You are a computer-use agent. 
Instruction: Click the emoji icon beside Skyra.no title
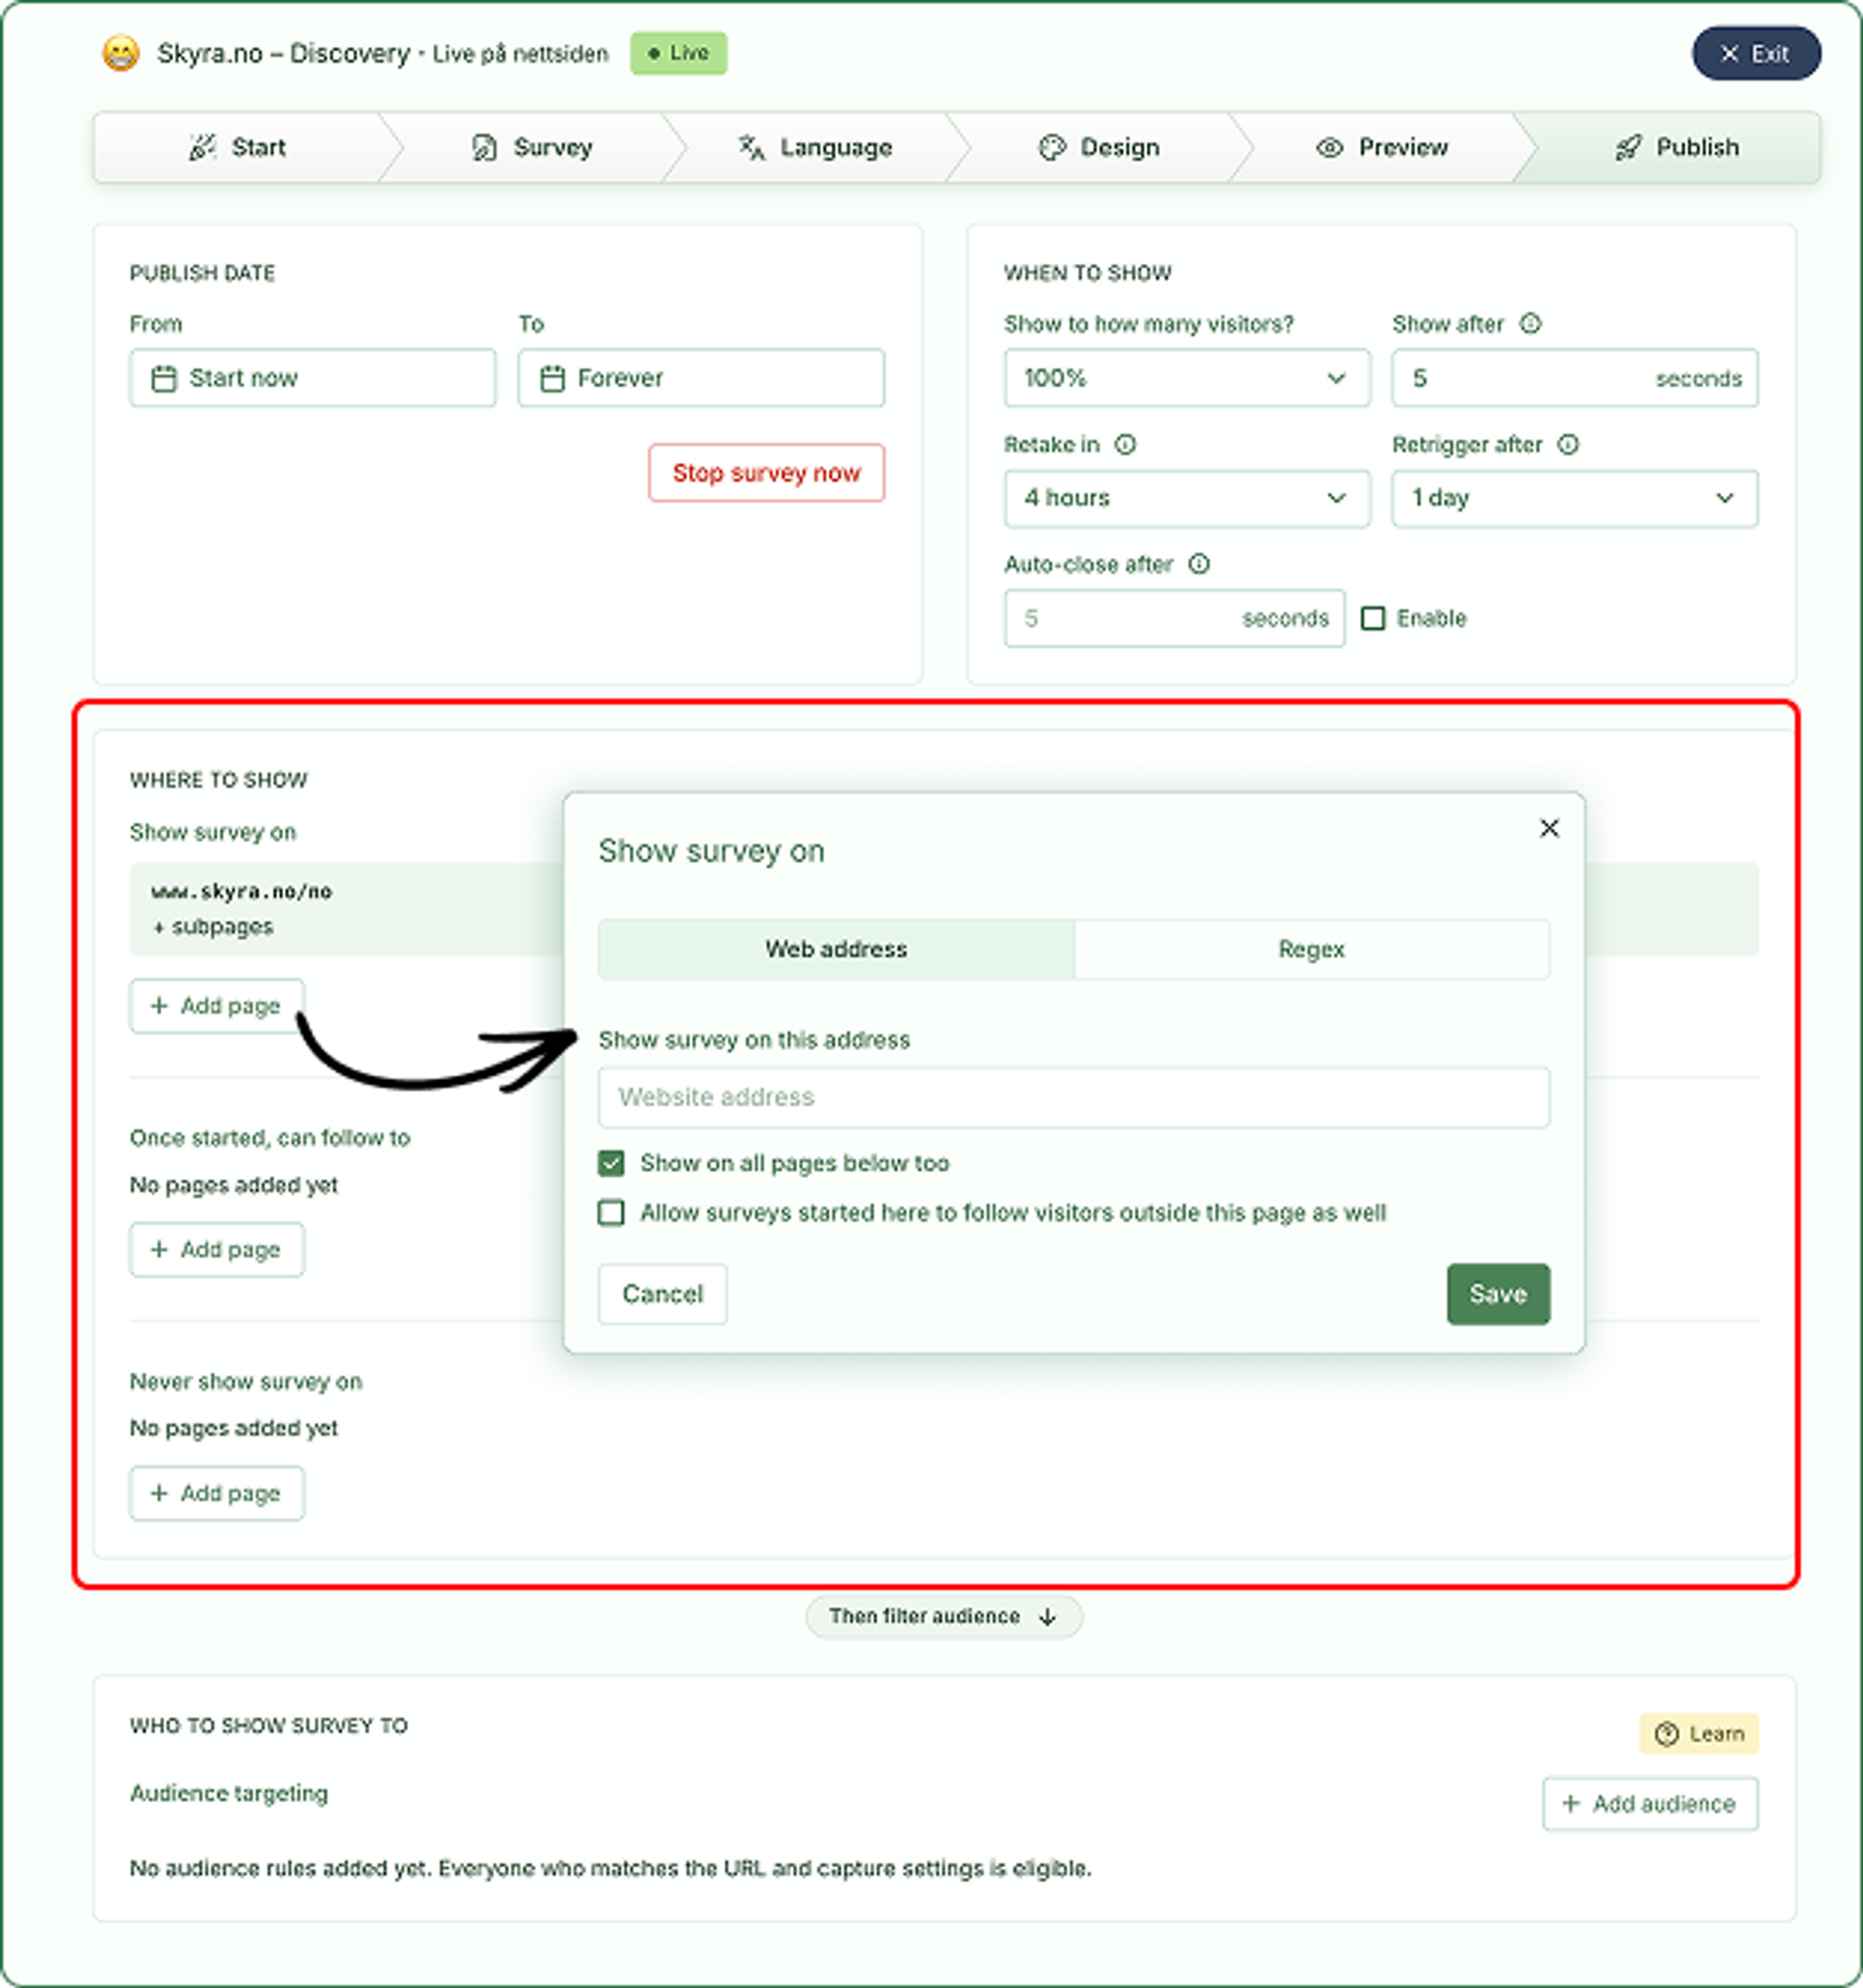(x=121, y=53)
